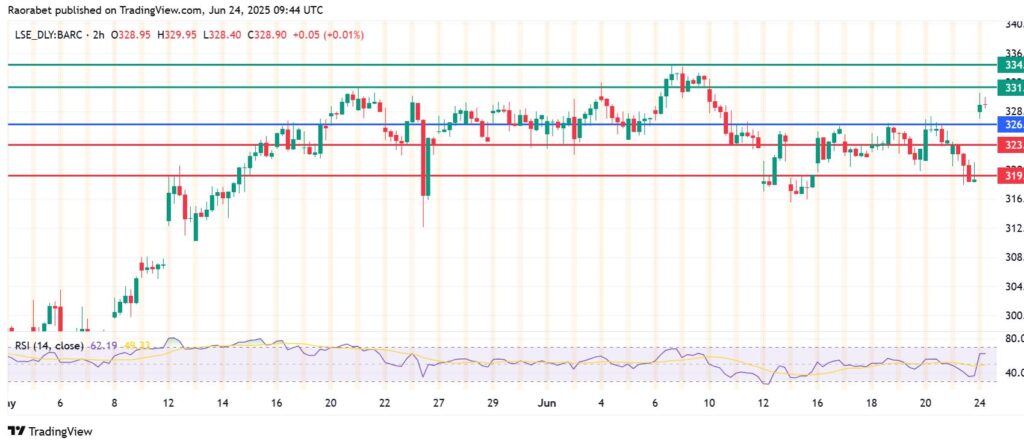The height and width of the screenshot is (441, 1024).
Task: Click the latest green candlestick
Action: [x=978, y=107]
